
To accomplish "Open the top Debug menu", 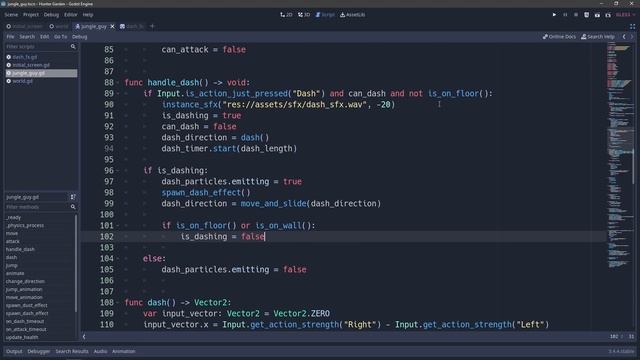I will tap(51, 15).
